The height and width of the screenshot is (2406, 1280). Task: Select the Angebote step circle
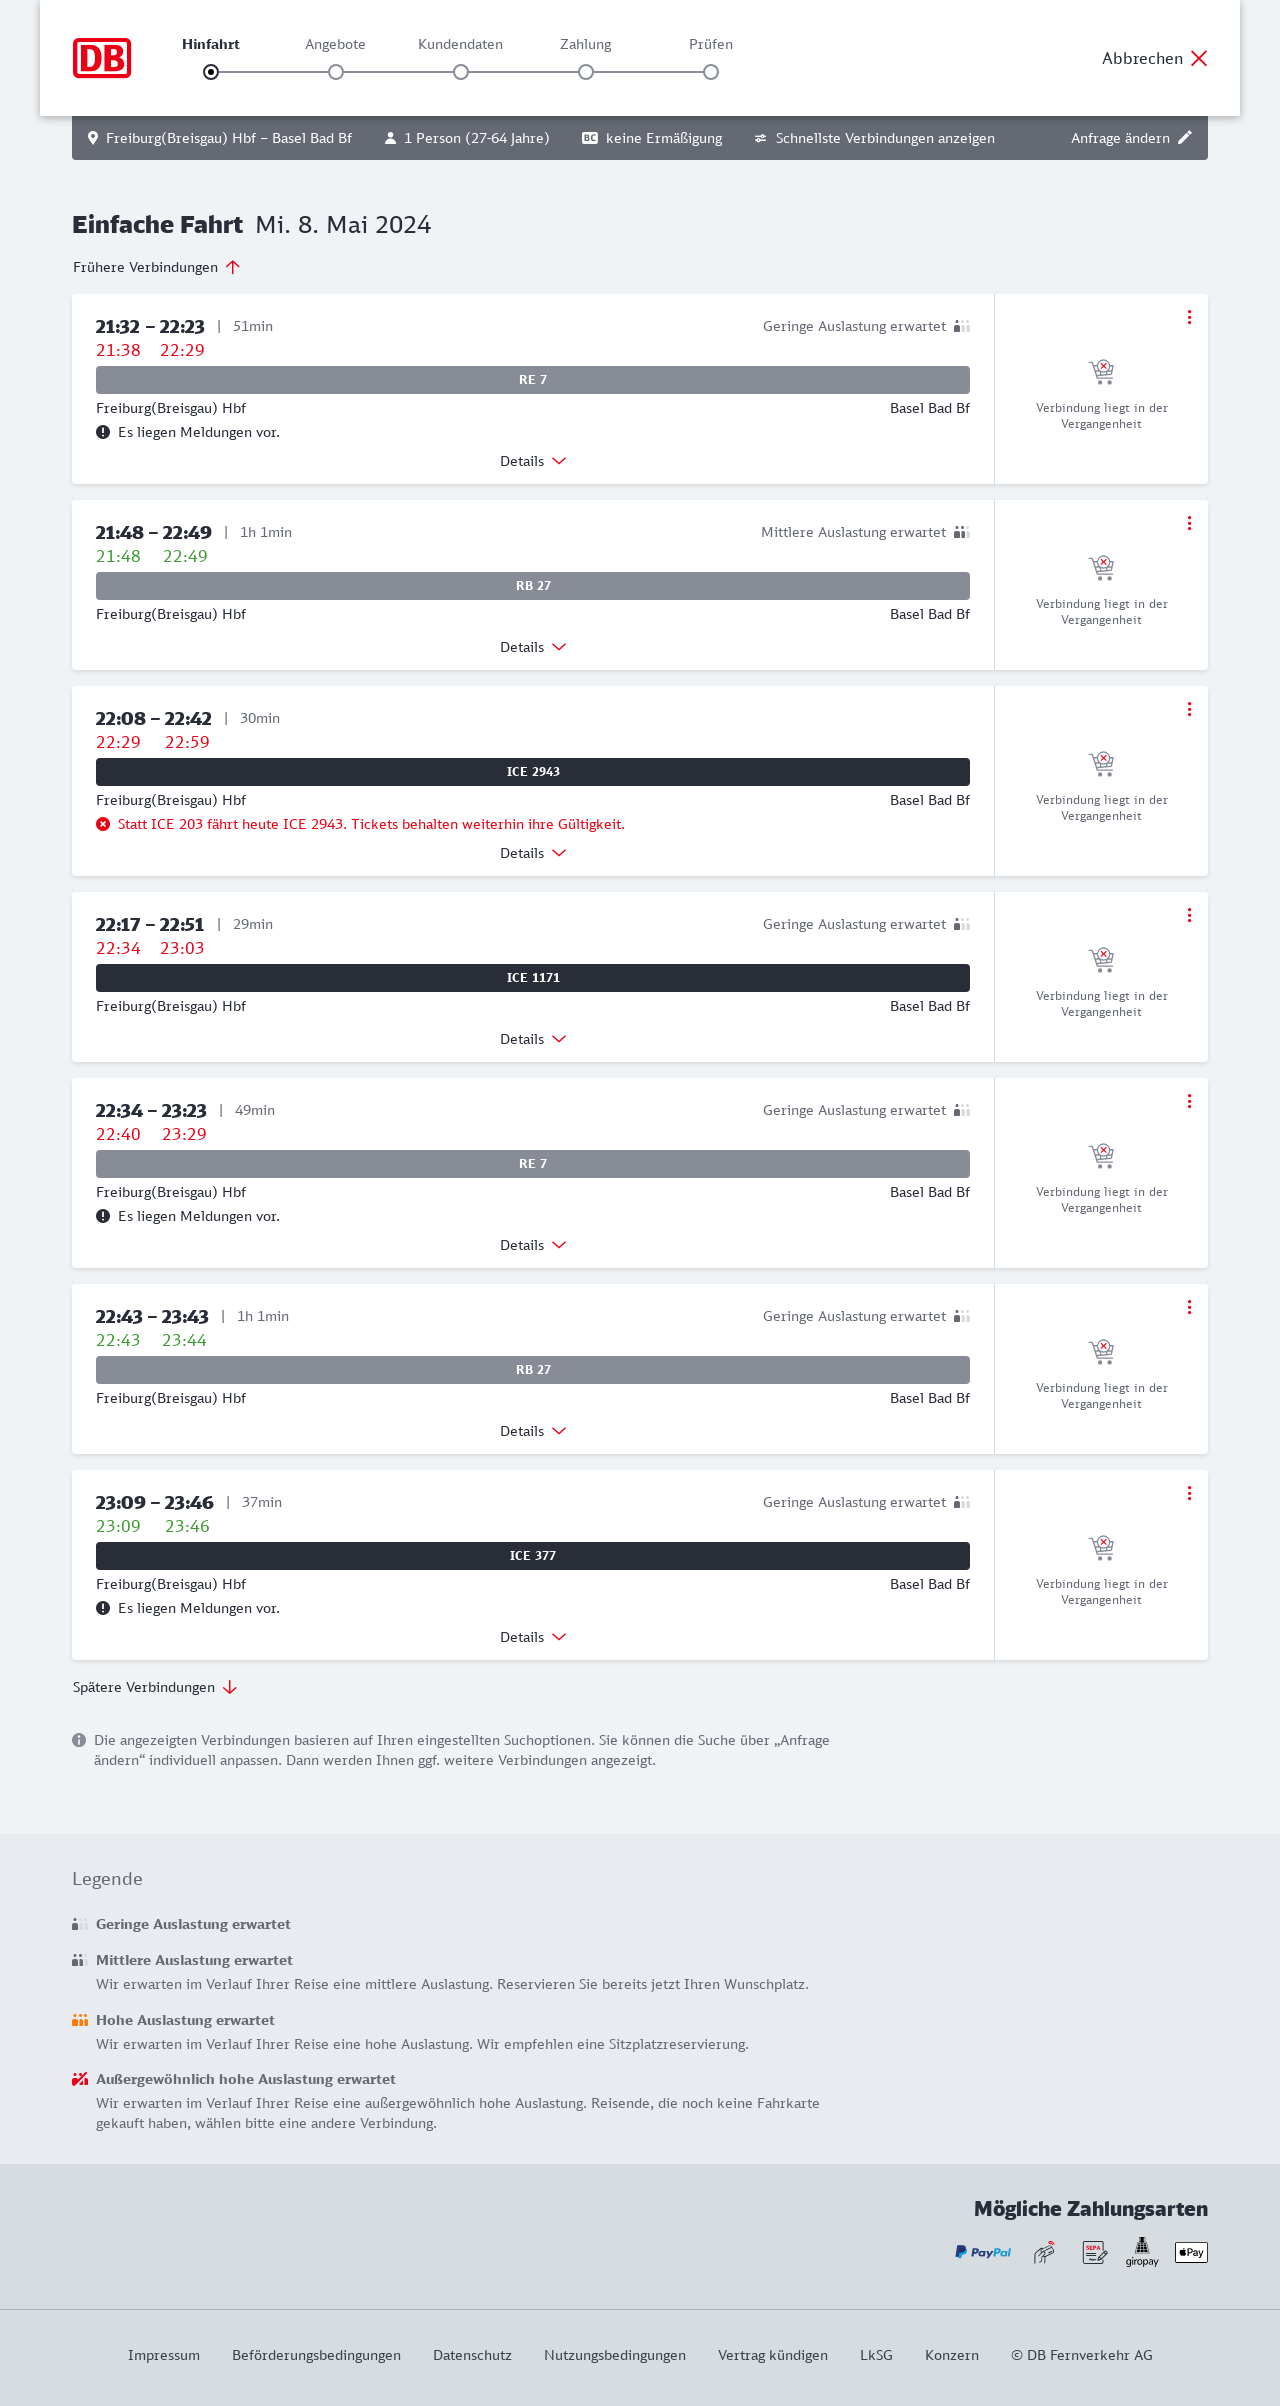click(x=336, y=72)
